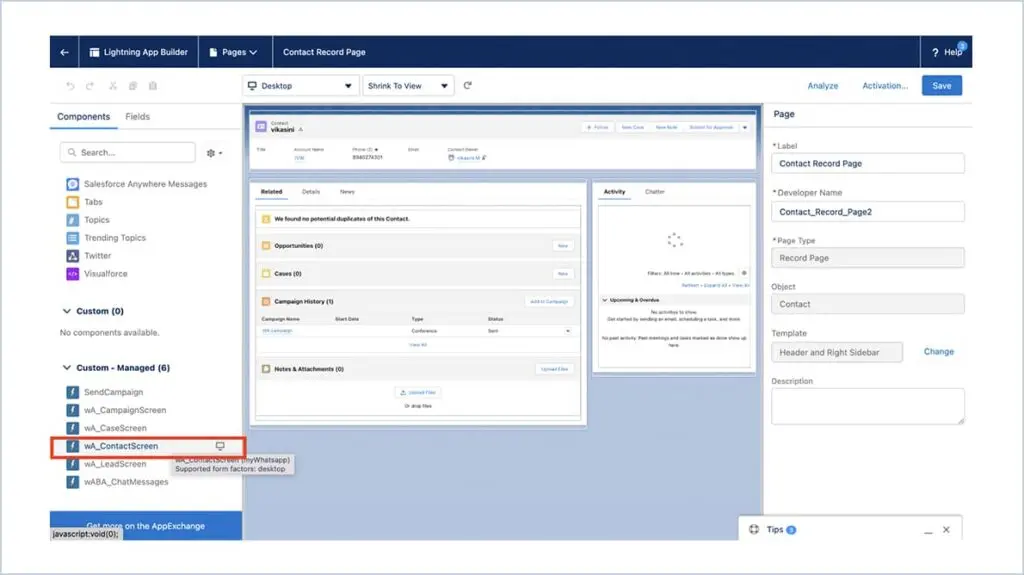Open the Tips panel
1024x575 pixels.
tap(774, 530)
